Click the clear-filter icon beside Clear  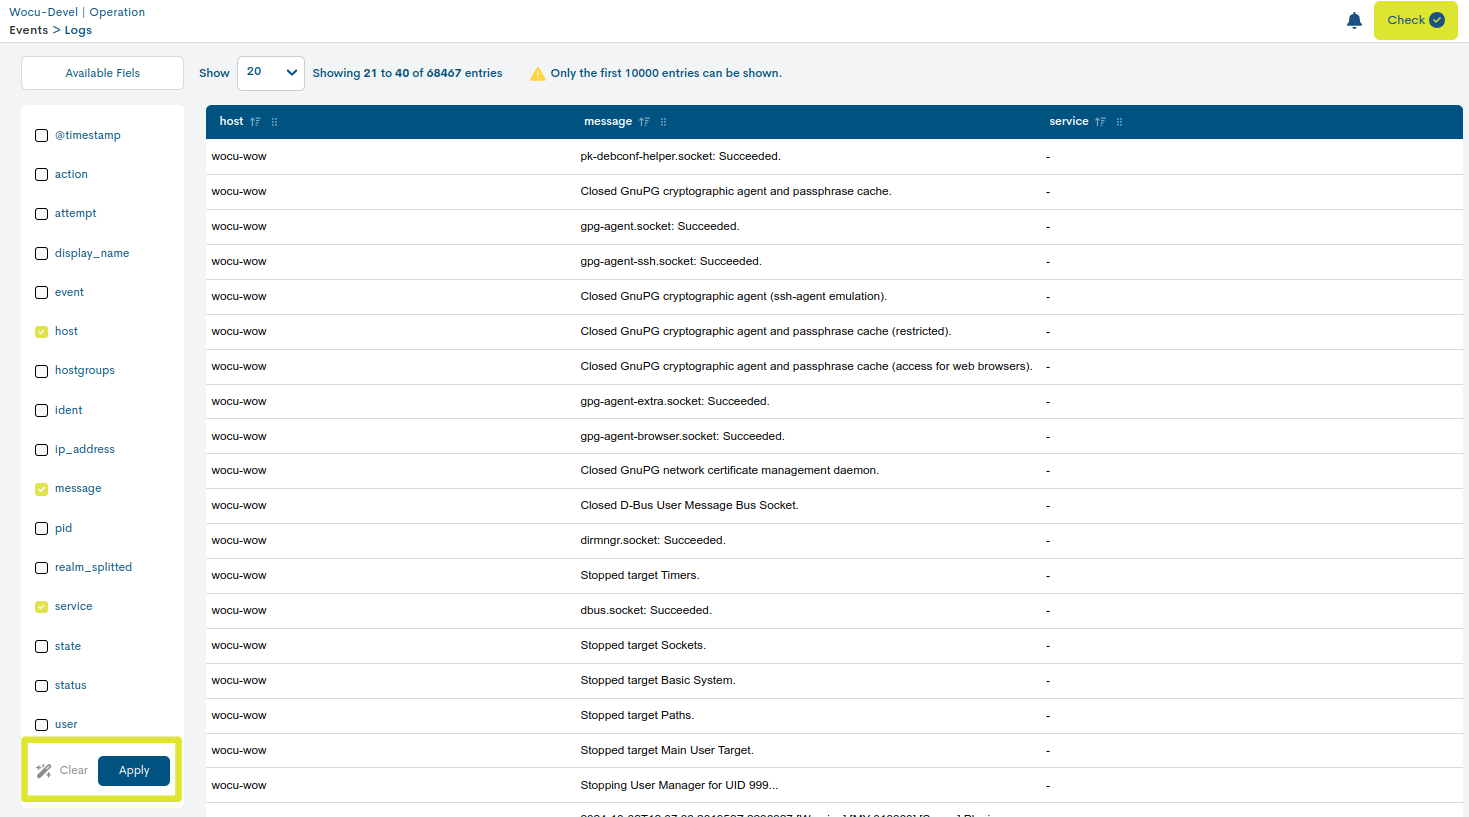click(42, 770)
